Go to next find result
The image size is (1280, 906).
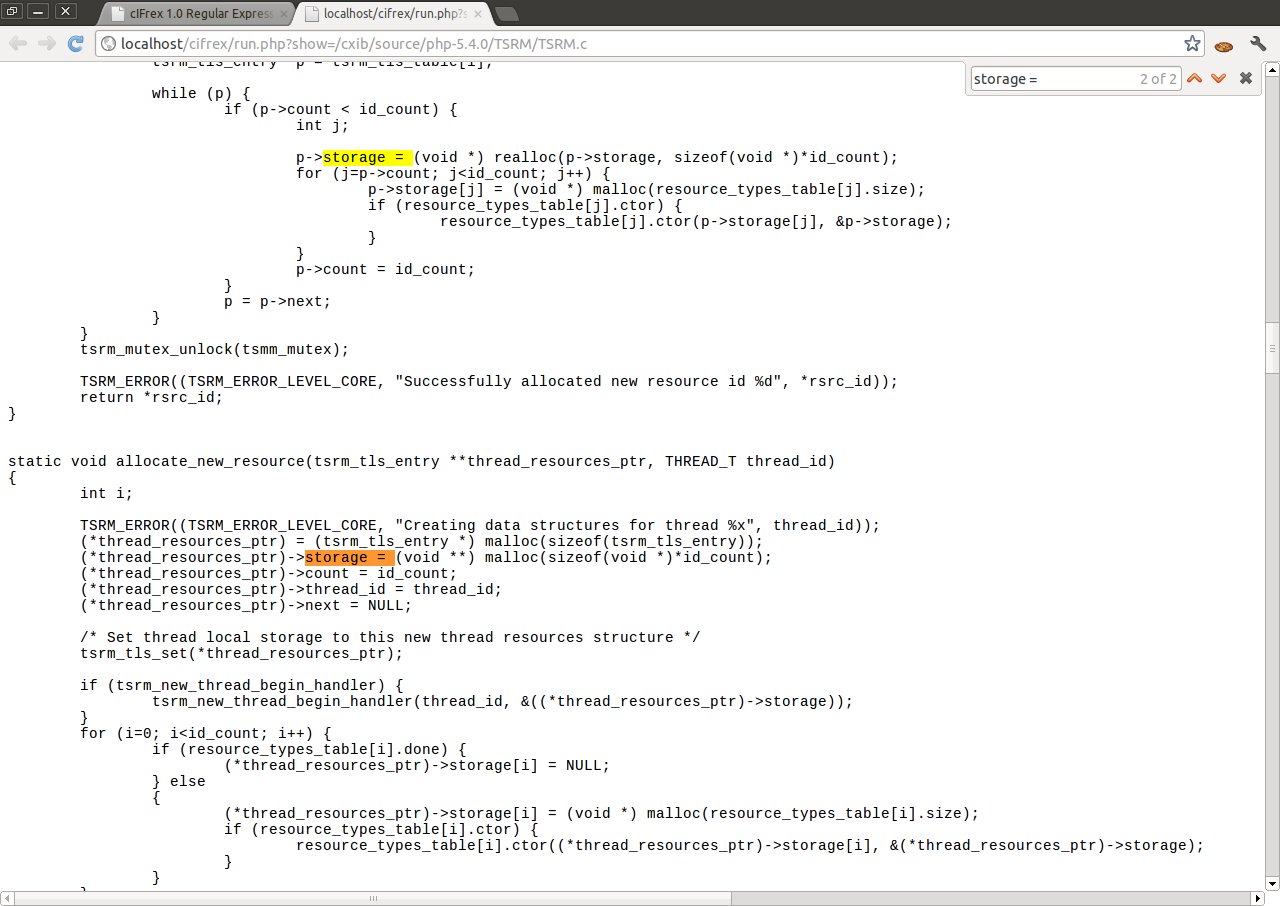(x=1218, y=79)
